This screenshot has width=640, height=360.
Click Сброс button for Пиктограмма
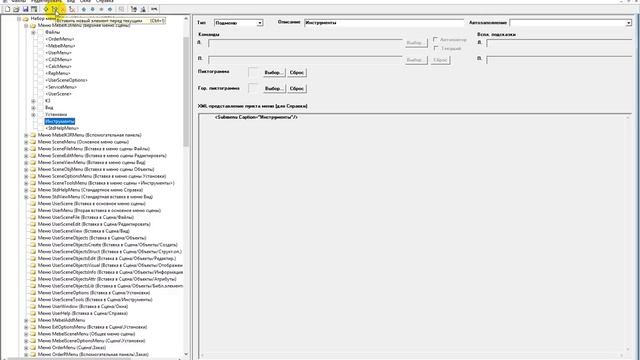[x=297, y=72]
